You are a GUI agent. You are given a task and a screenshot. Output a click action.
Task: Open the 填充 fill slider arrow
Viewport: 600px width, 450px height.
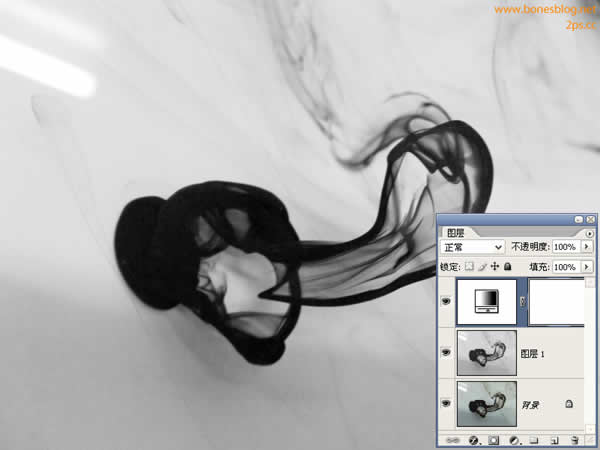click(x=587, y=266)
